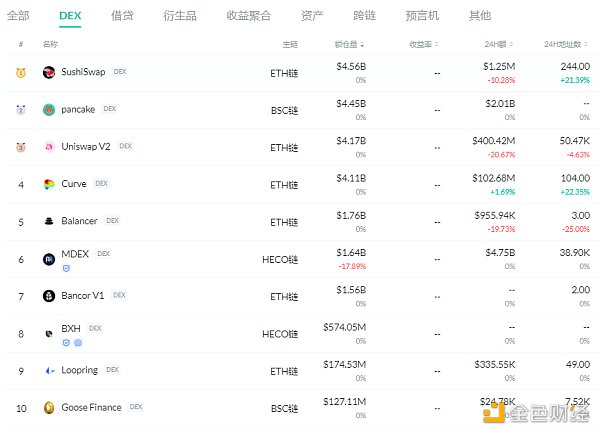
Task: Click the HECO链 cell in MDEX row
Action: [280, 260]
